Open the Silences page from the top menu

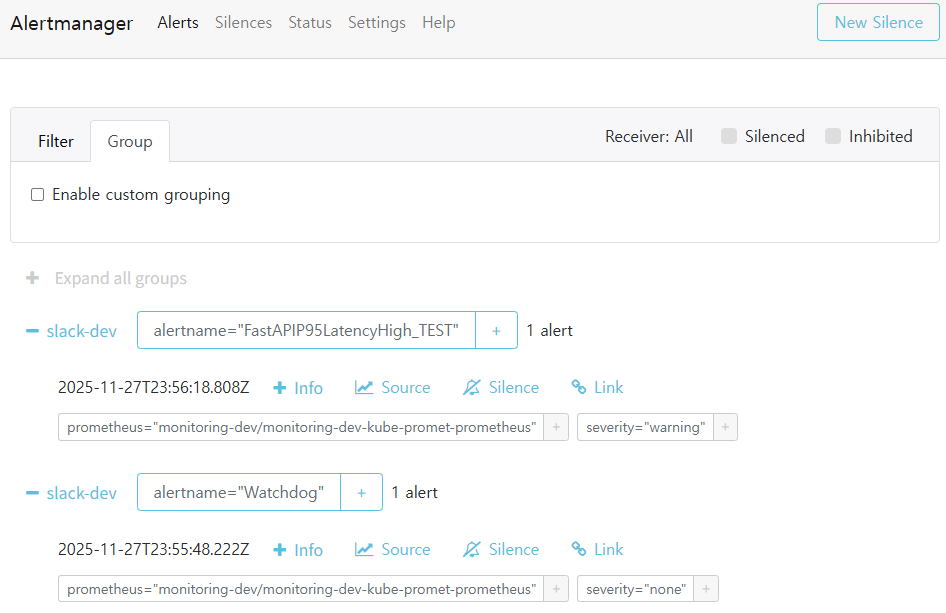(x=243, y=22)
